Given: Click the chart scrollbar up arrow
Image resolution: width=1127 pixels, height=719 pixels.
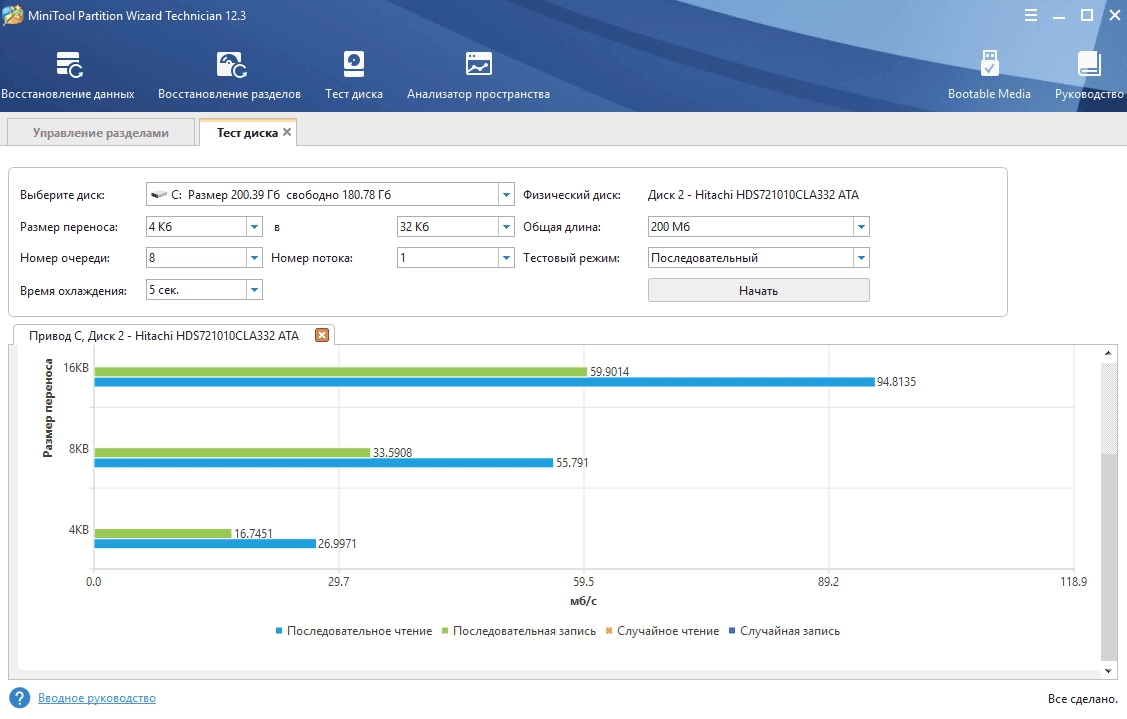Looking at the screenshot, I should (x=1108, y=353).
